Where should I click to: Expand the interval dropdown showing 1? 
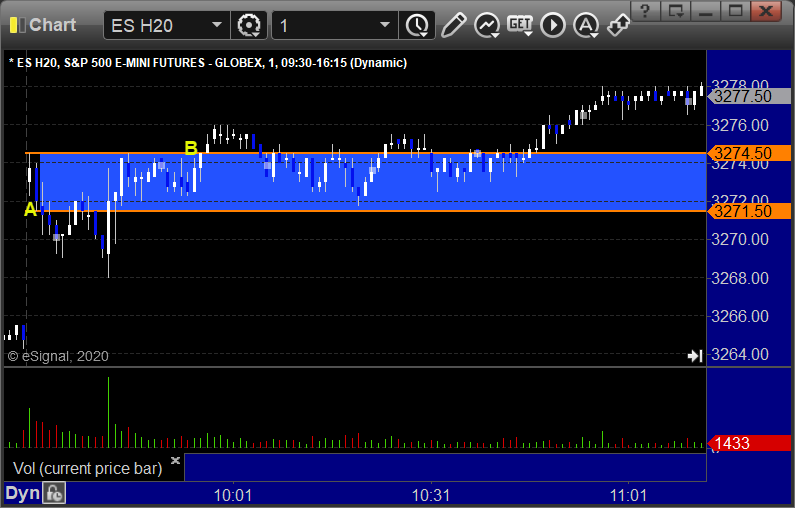[385, 25]
